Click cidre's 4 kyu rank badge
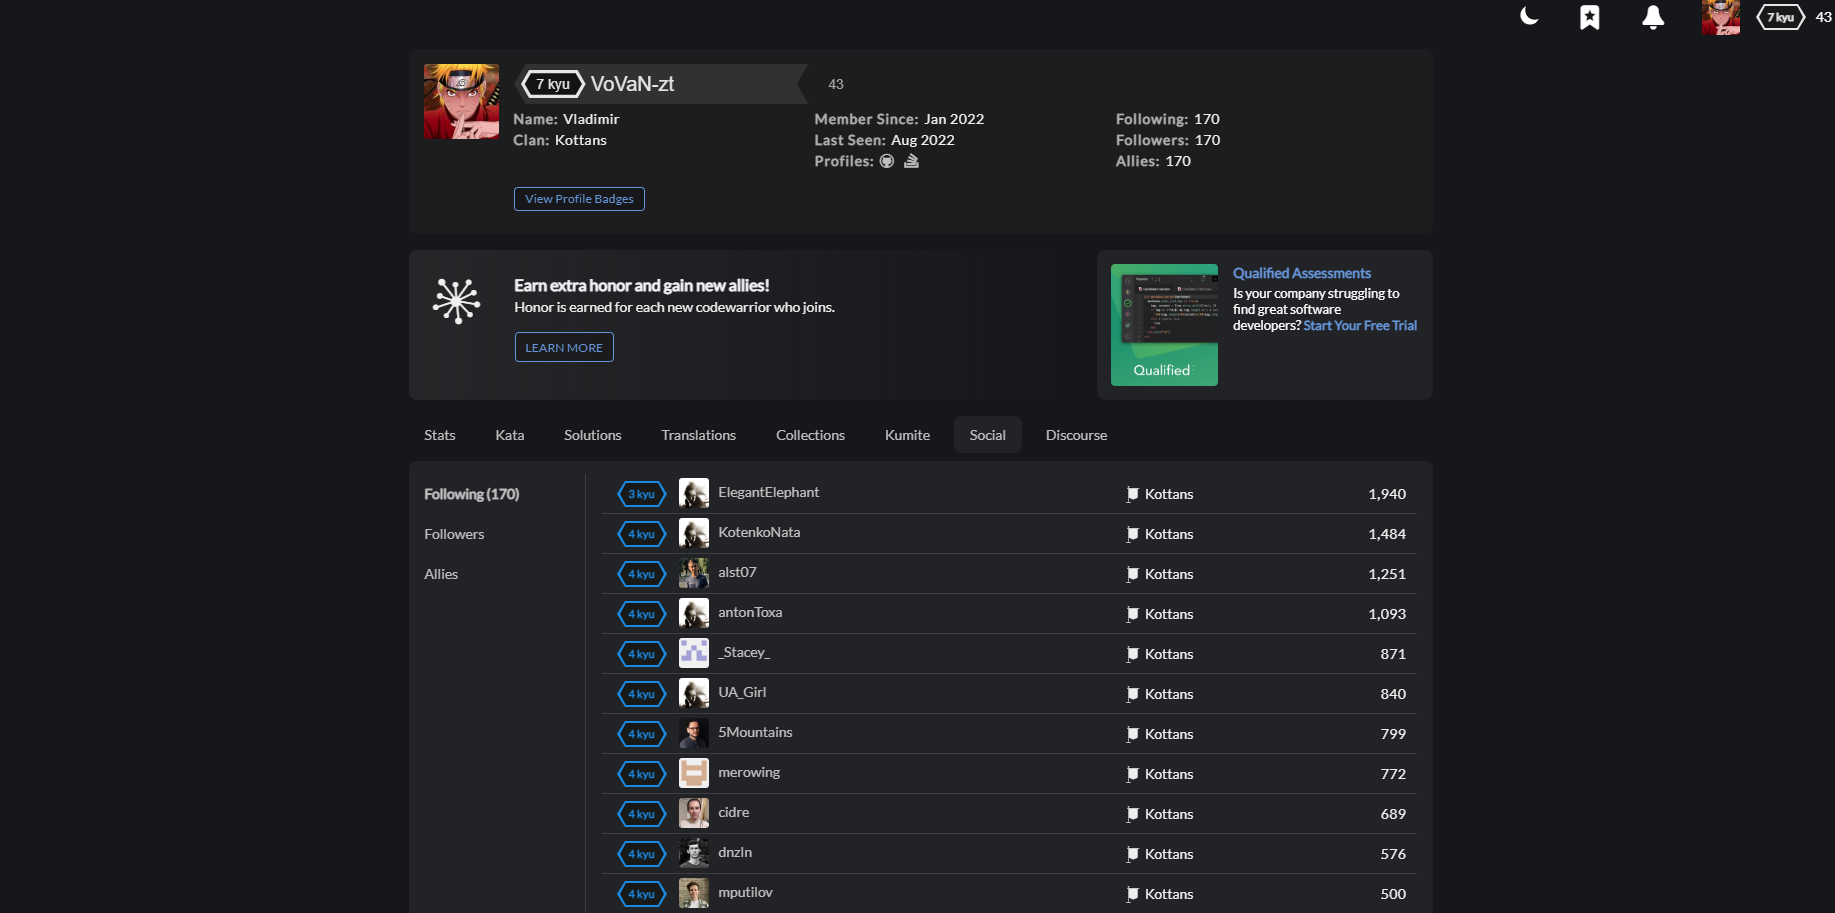The height and width of the screenshot is (913, 1835). pyautogui.click(x=642, y=814)
